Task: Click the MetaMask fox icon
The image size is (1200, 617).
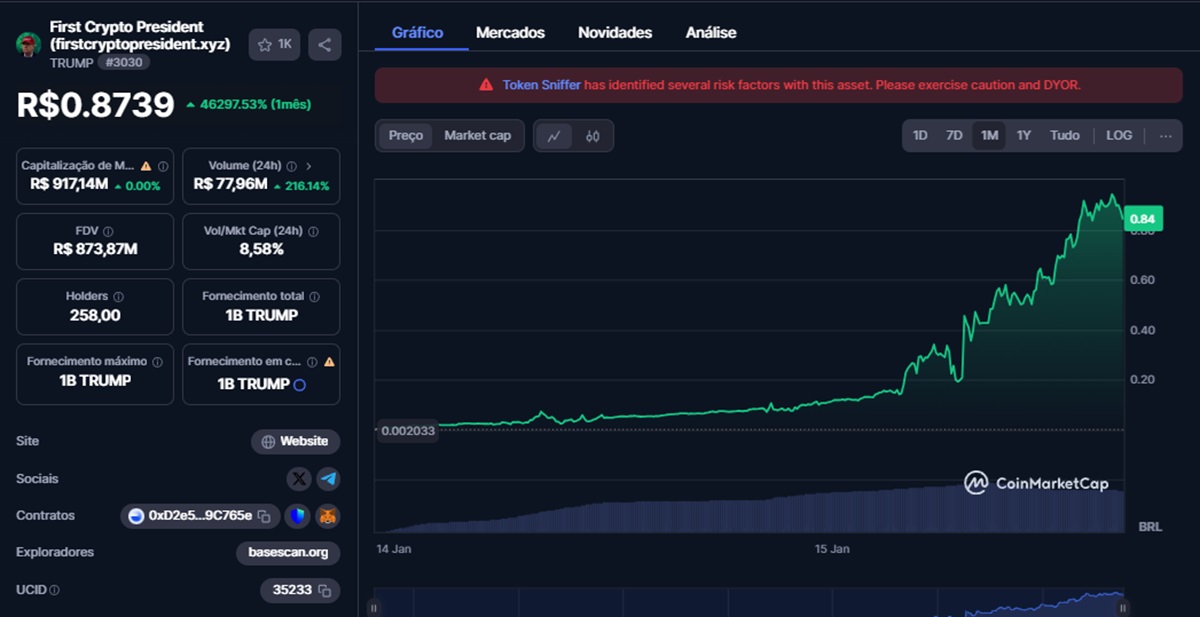Action: point(328,516)
